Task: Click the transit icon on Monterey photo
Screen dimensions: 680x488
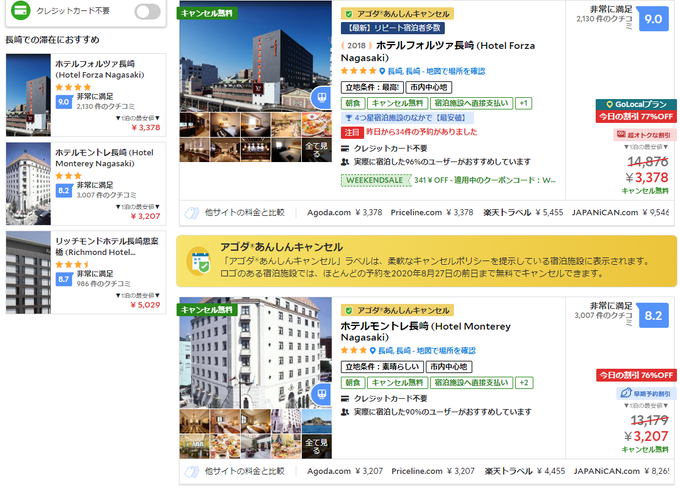Action: pos(321,394)
